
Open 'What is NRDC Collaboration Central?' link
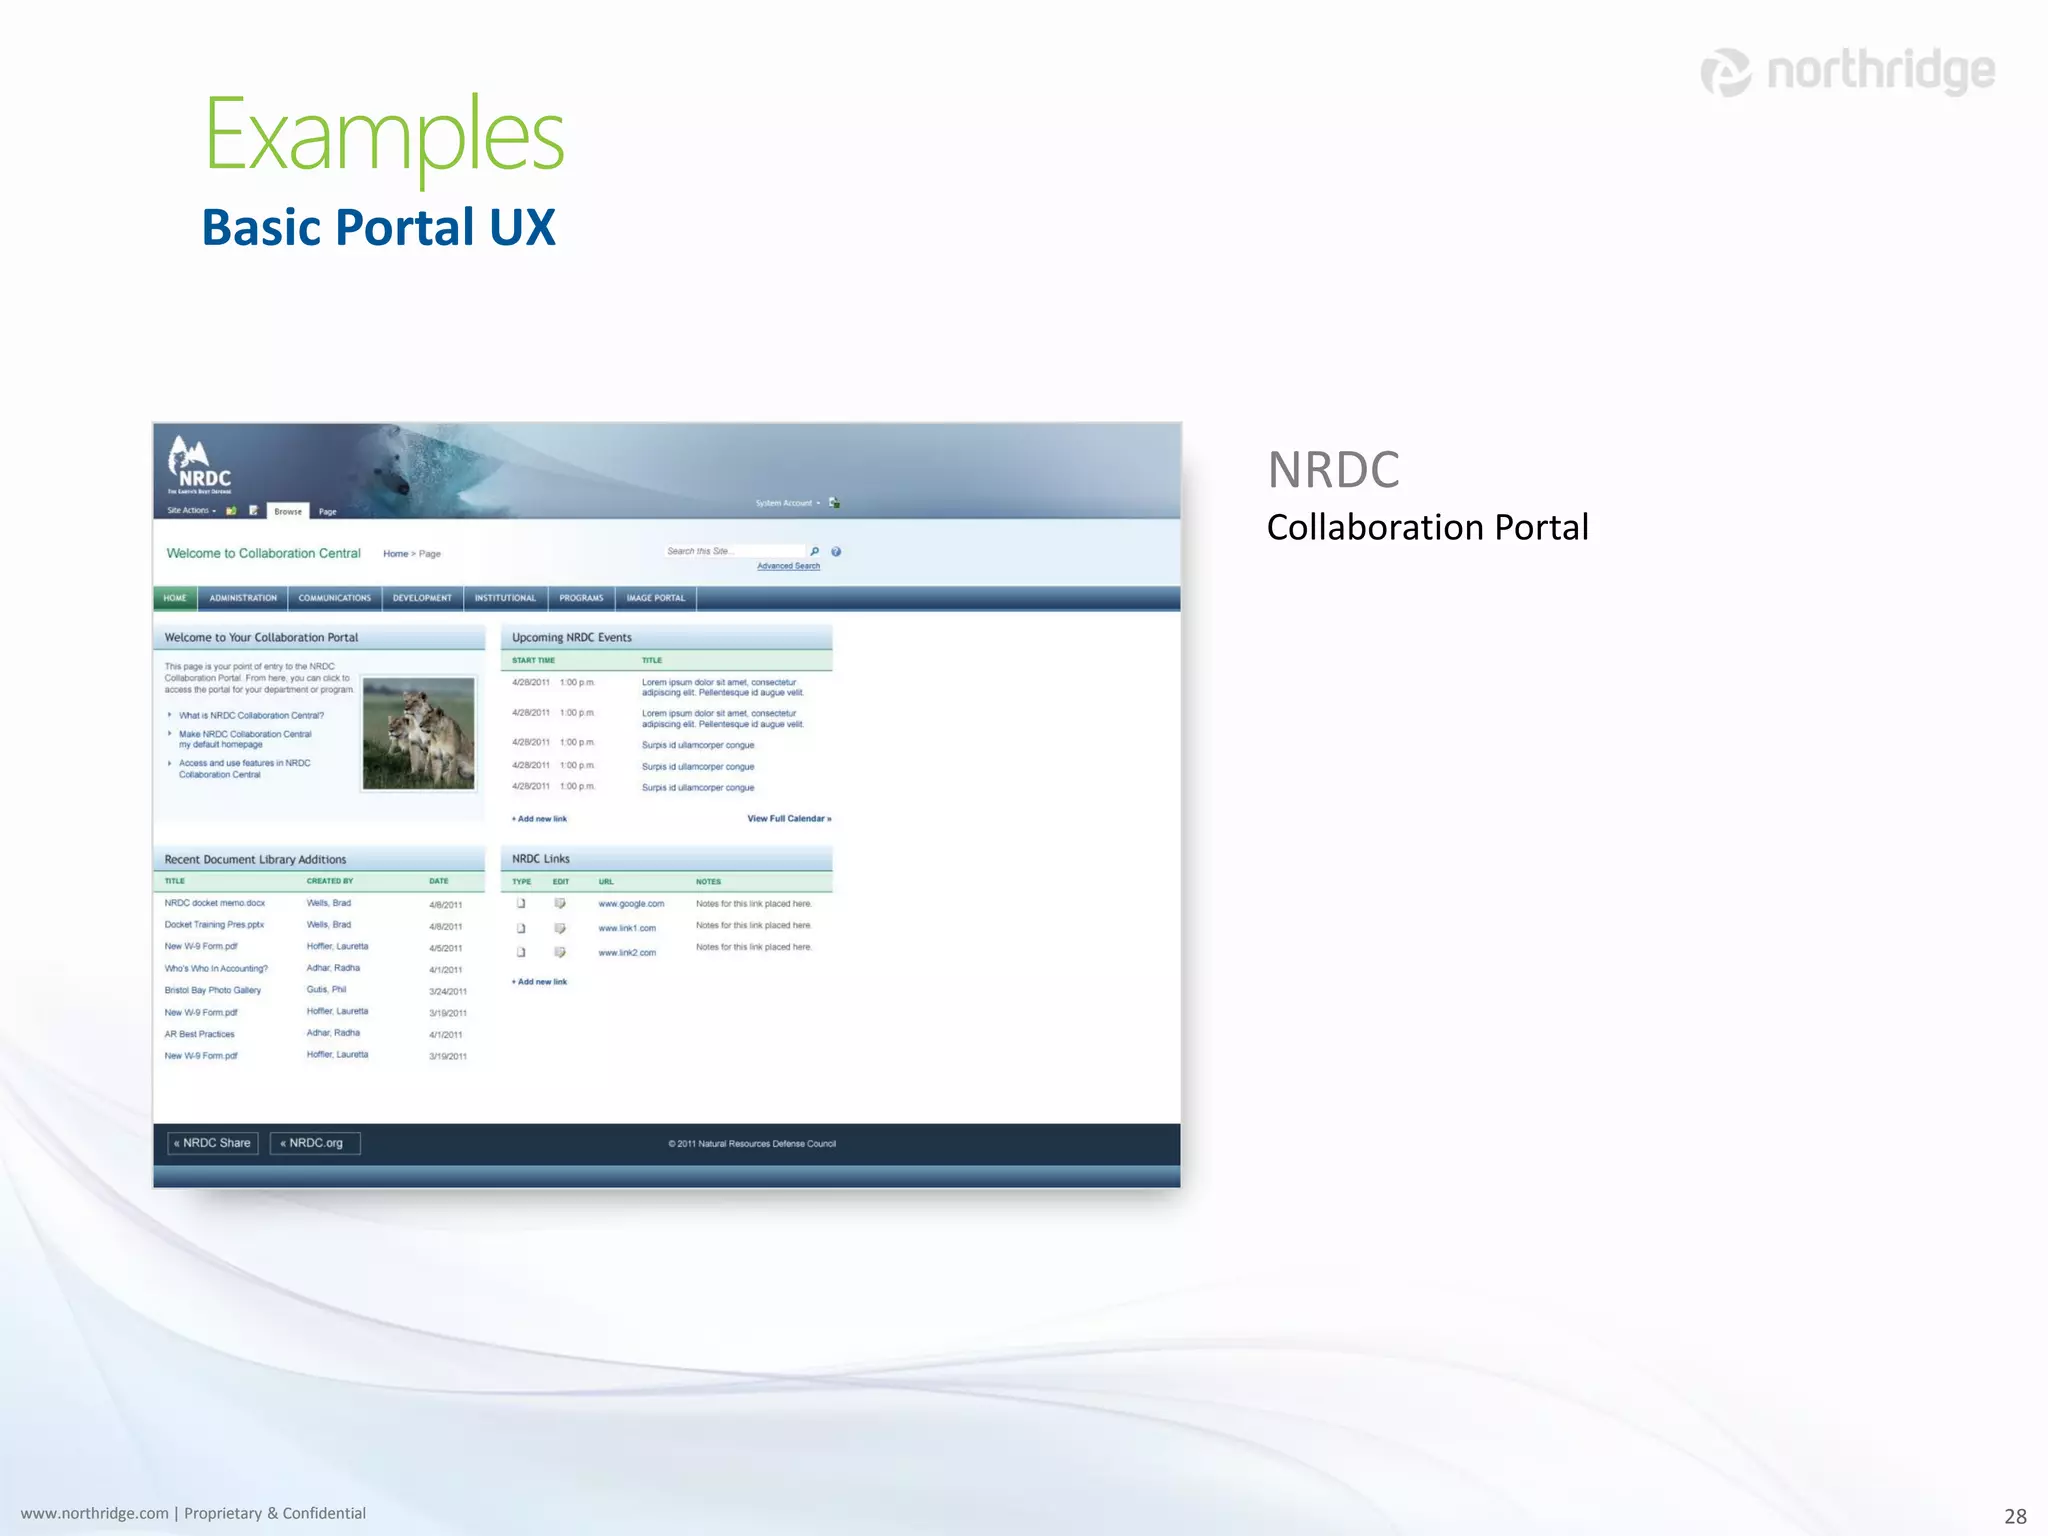251,715
